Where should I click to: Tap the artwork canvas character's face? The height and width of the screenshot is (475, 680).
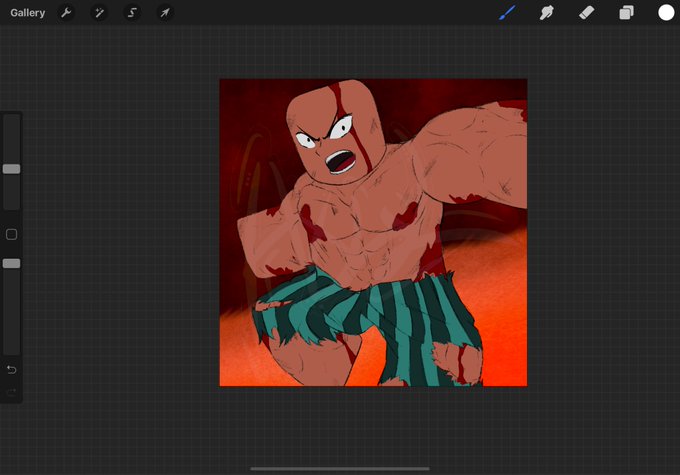pos(335,133)
